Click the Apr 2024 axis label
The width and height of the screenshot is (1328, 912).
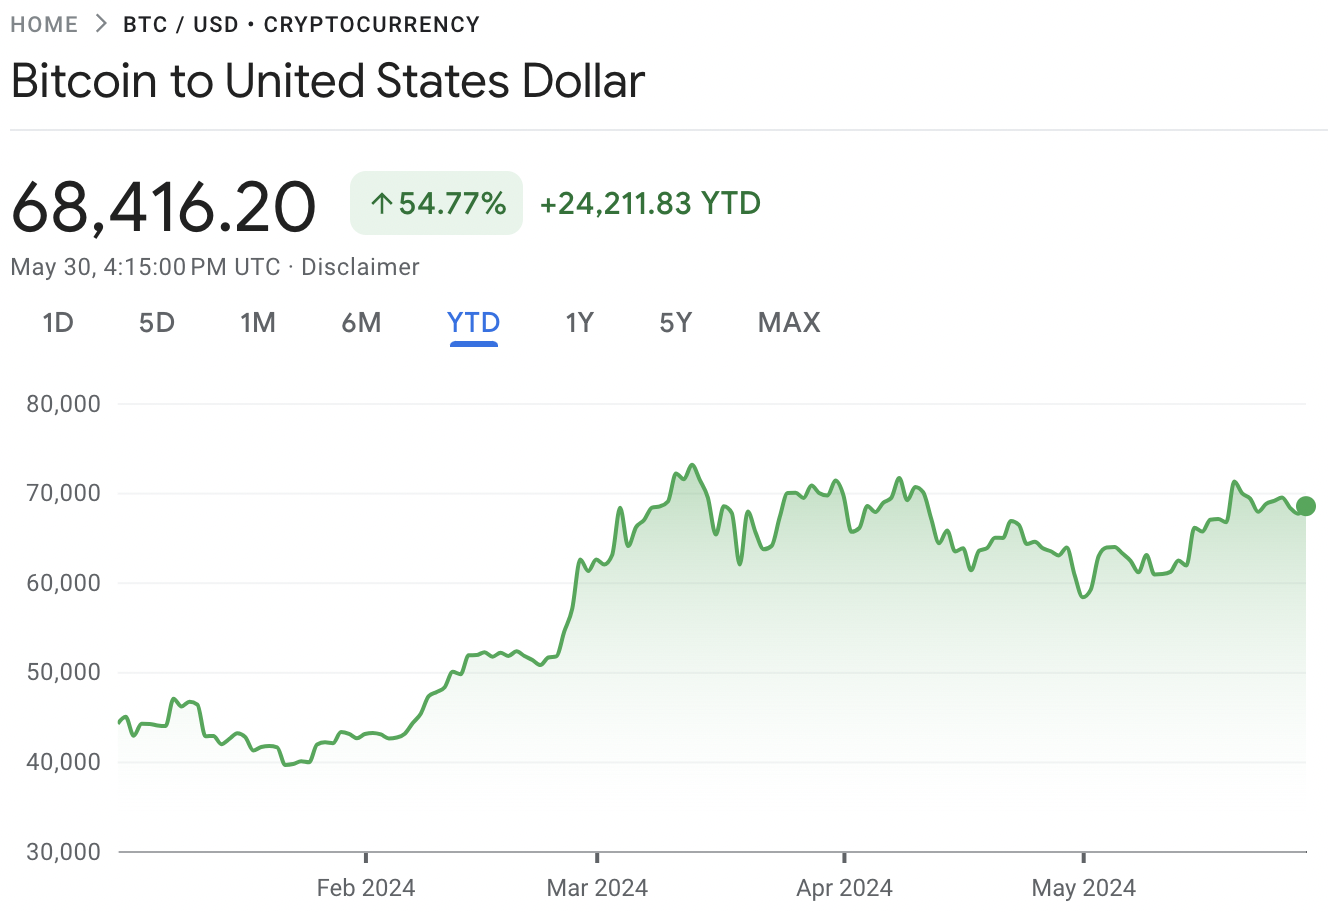tap(844, 887)
